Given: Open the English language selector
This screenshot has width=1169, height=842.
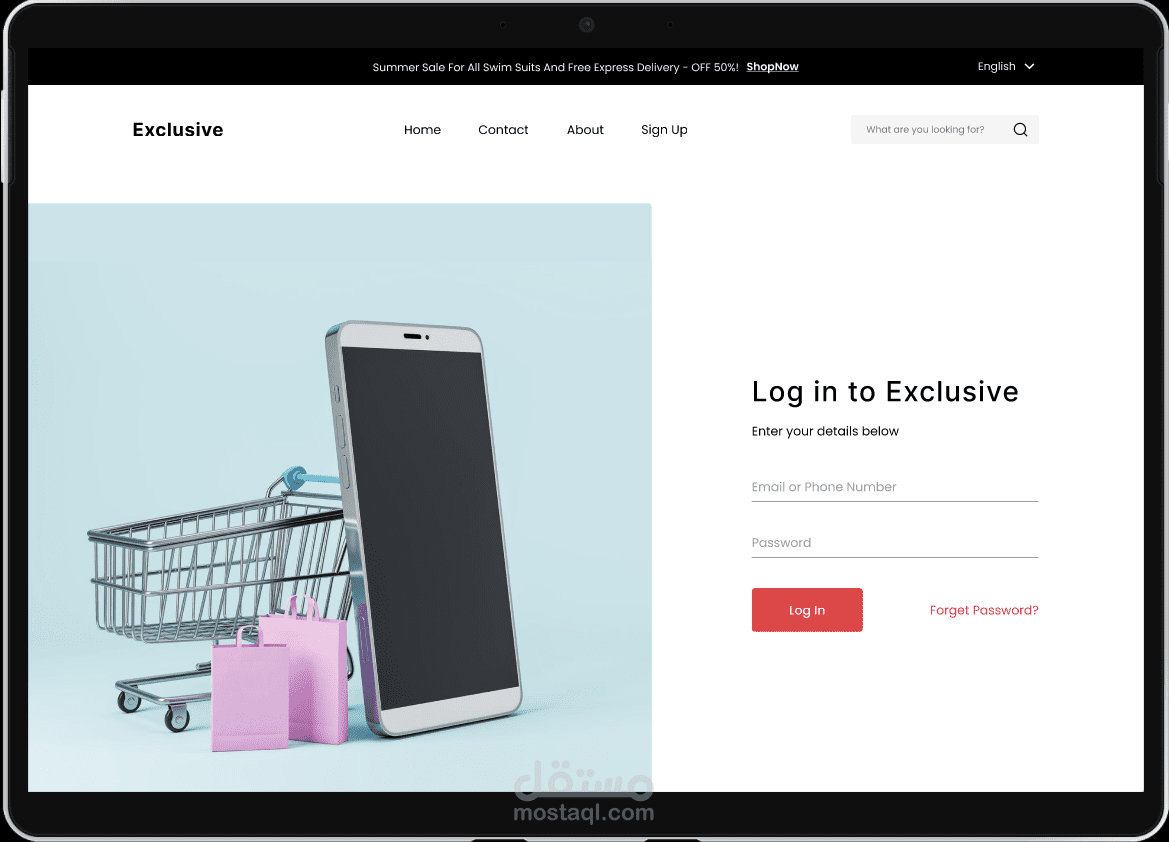Looking at the screenshot, I should (1006, 66).
